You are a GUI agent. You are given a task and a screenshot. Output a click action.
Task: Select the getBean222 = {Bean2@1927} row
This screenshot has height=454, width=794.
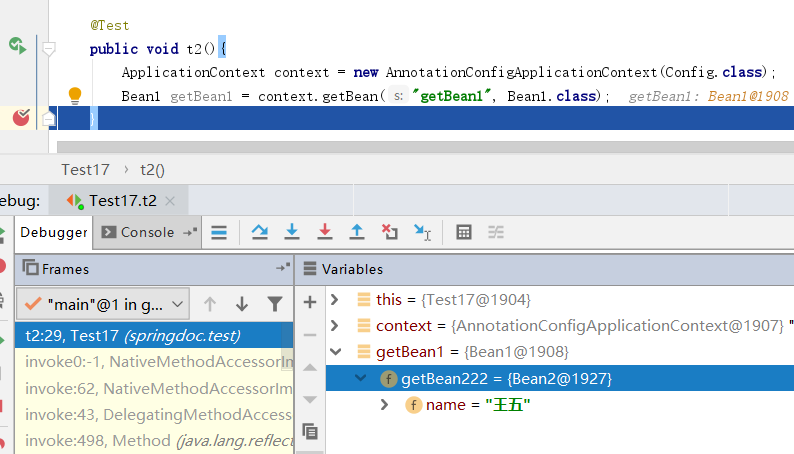[x=560, y=378]
